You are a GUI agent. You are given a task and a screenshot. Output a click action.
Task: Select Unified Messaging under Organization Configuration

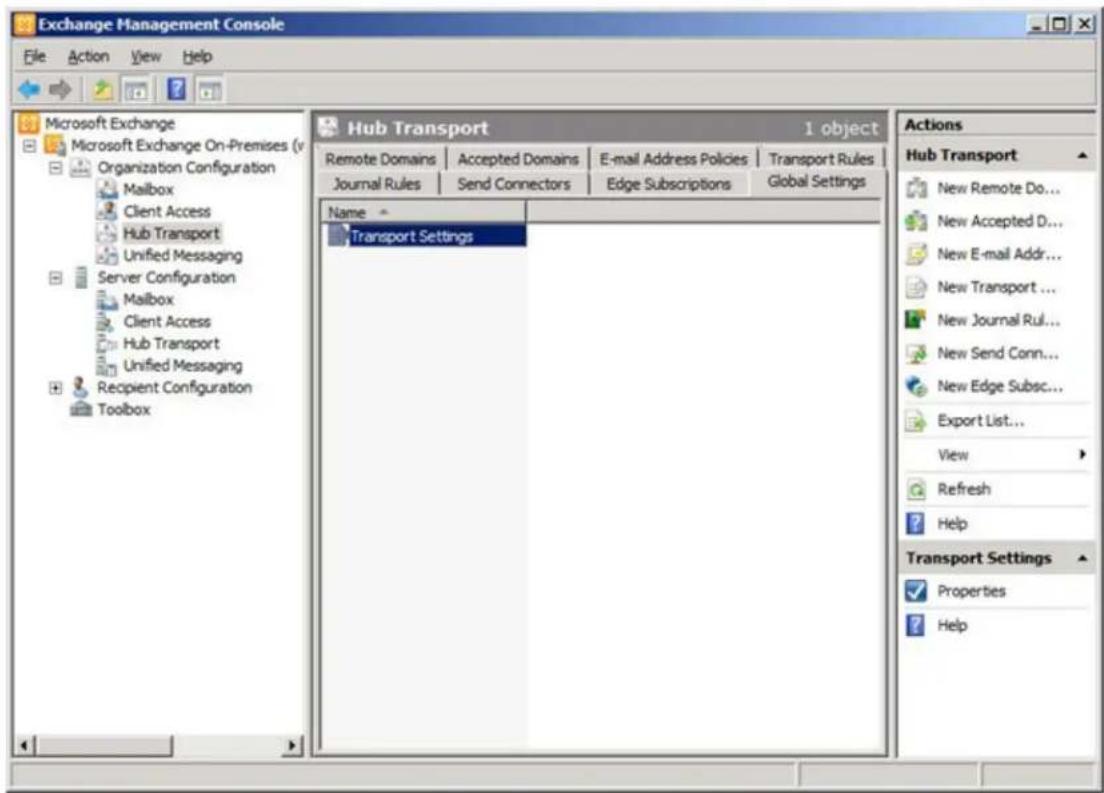pos(183,256)
